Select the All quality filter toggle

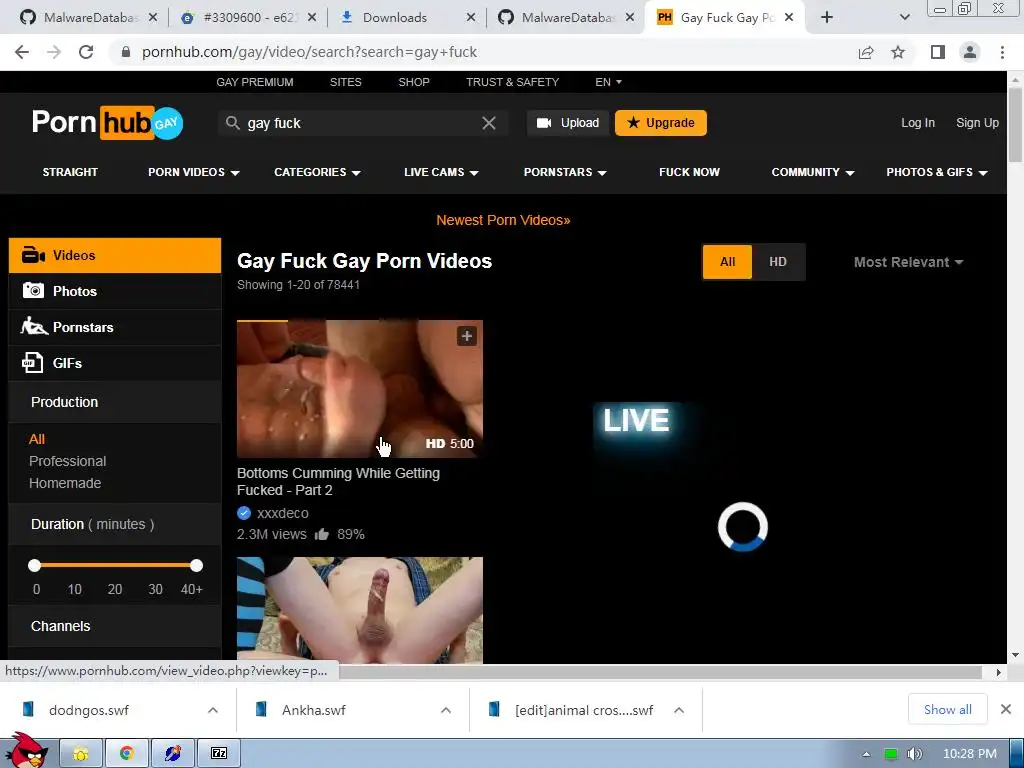click(x=727, y=262)
